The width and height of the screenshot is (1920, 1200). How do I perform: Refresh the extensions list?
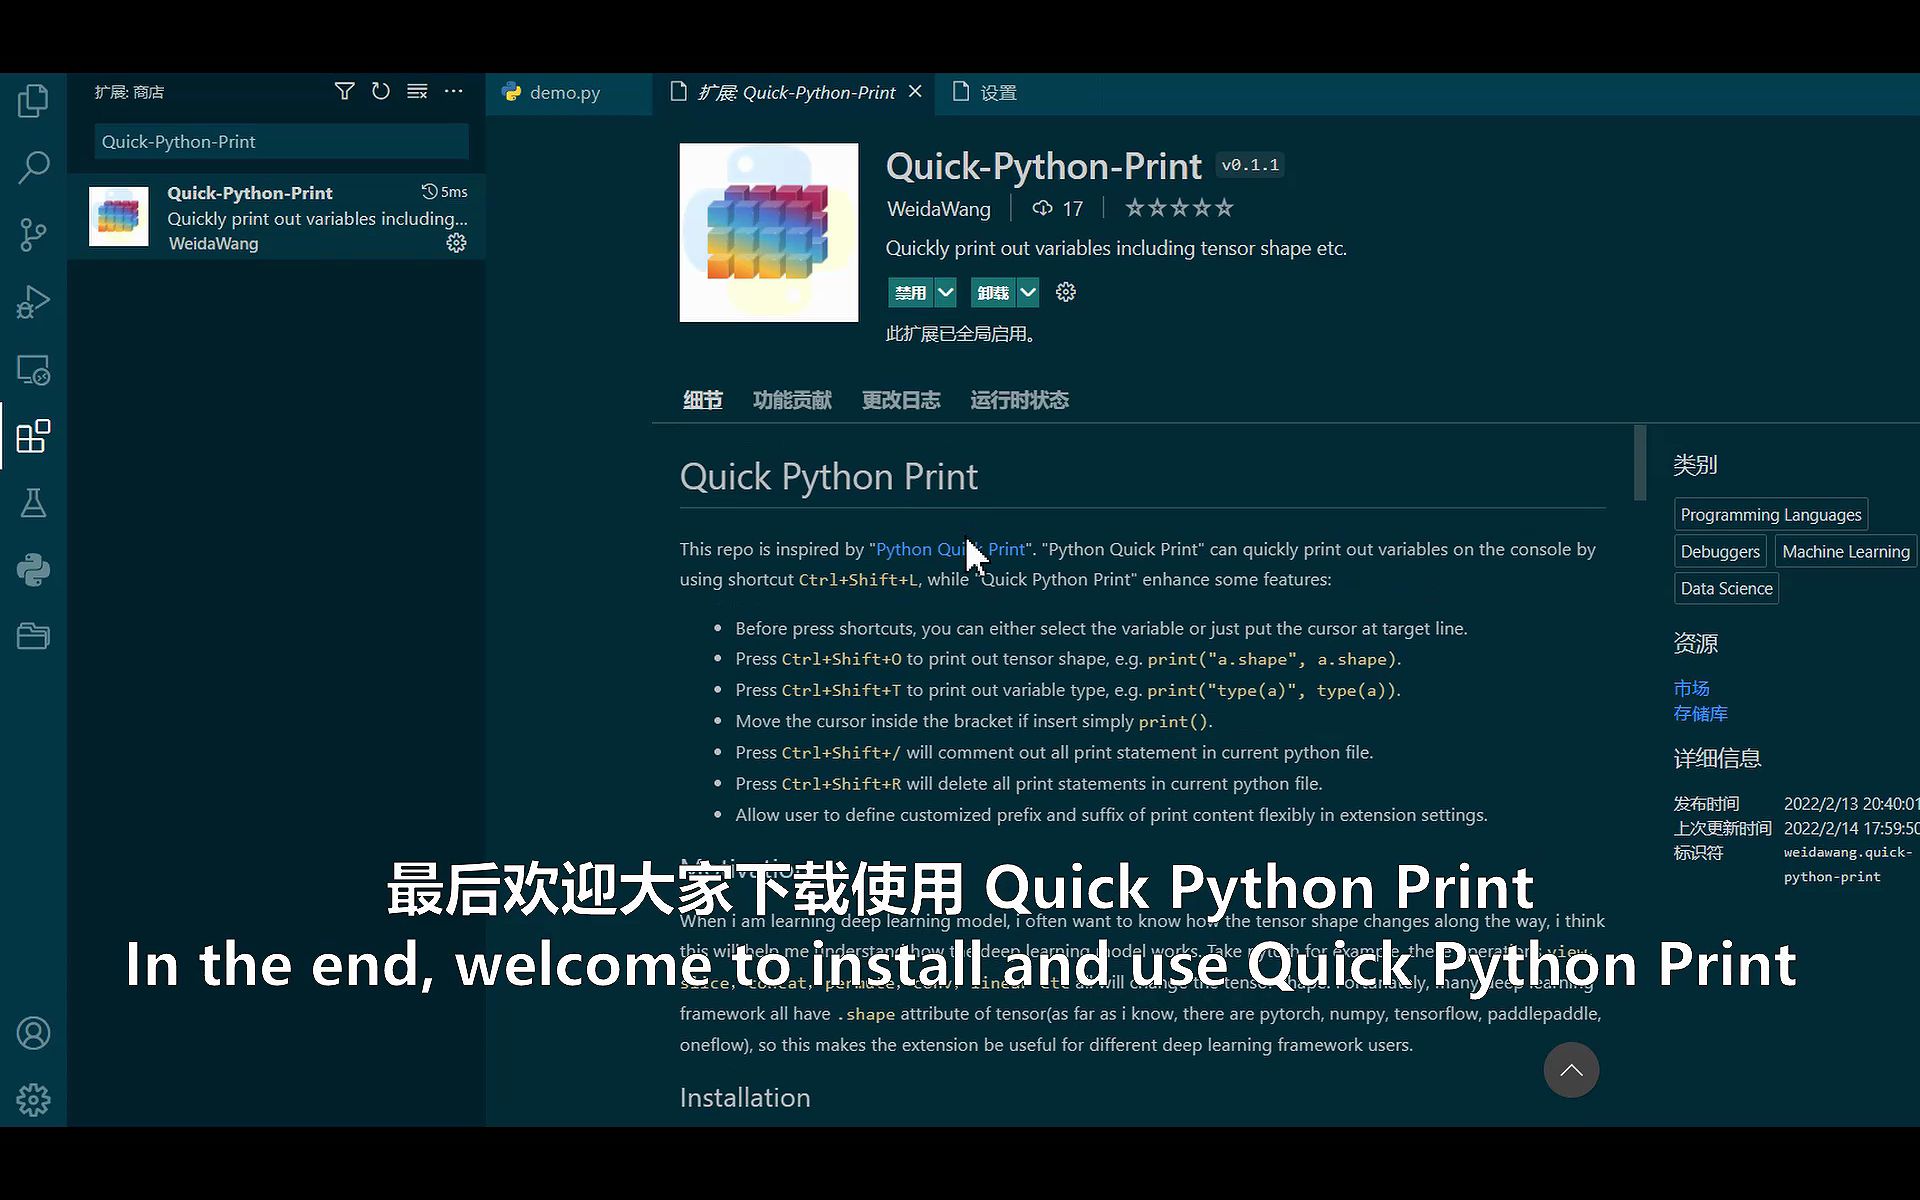coord(381,91)
